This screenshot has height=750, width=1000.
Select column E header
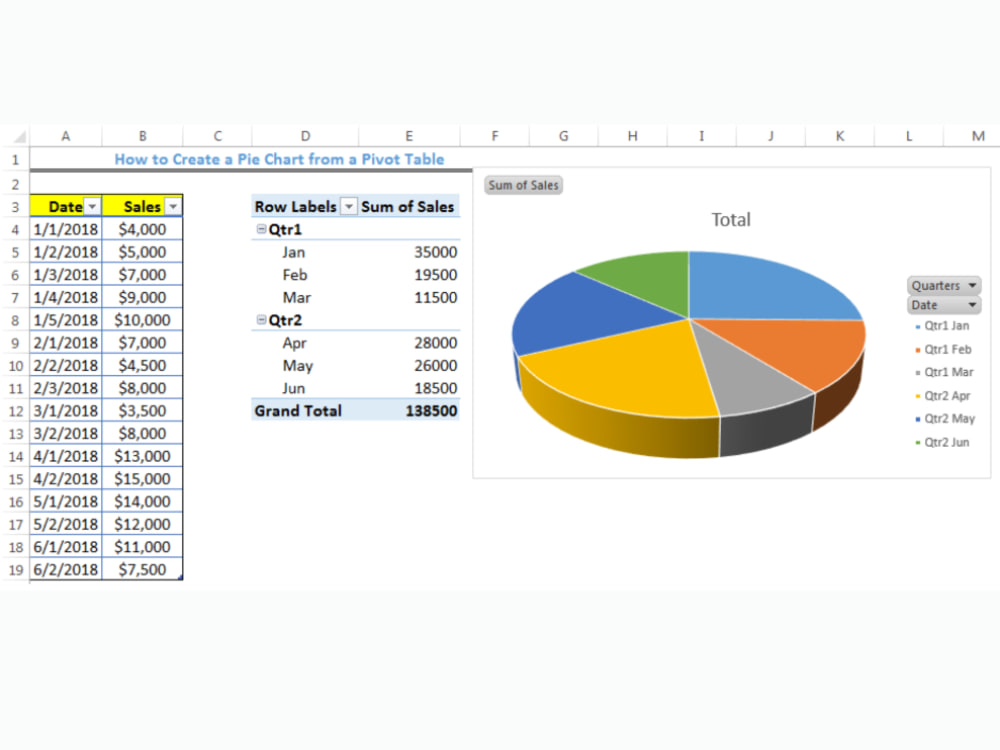click(409, 136)
